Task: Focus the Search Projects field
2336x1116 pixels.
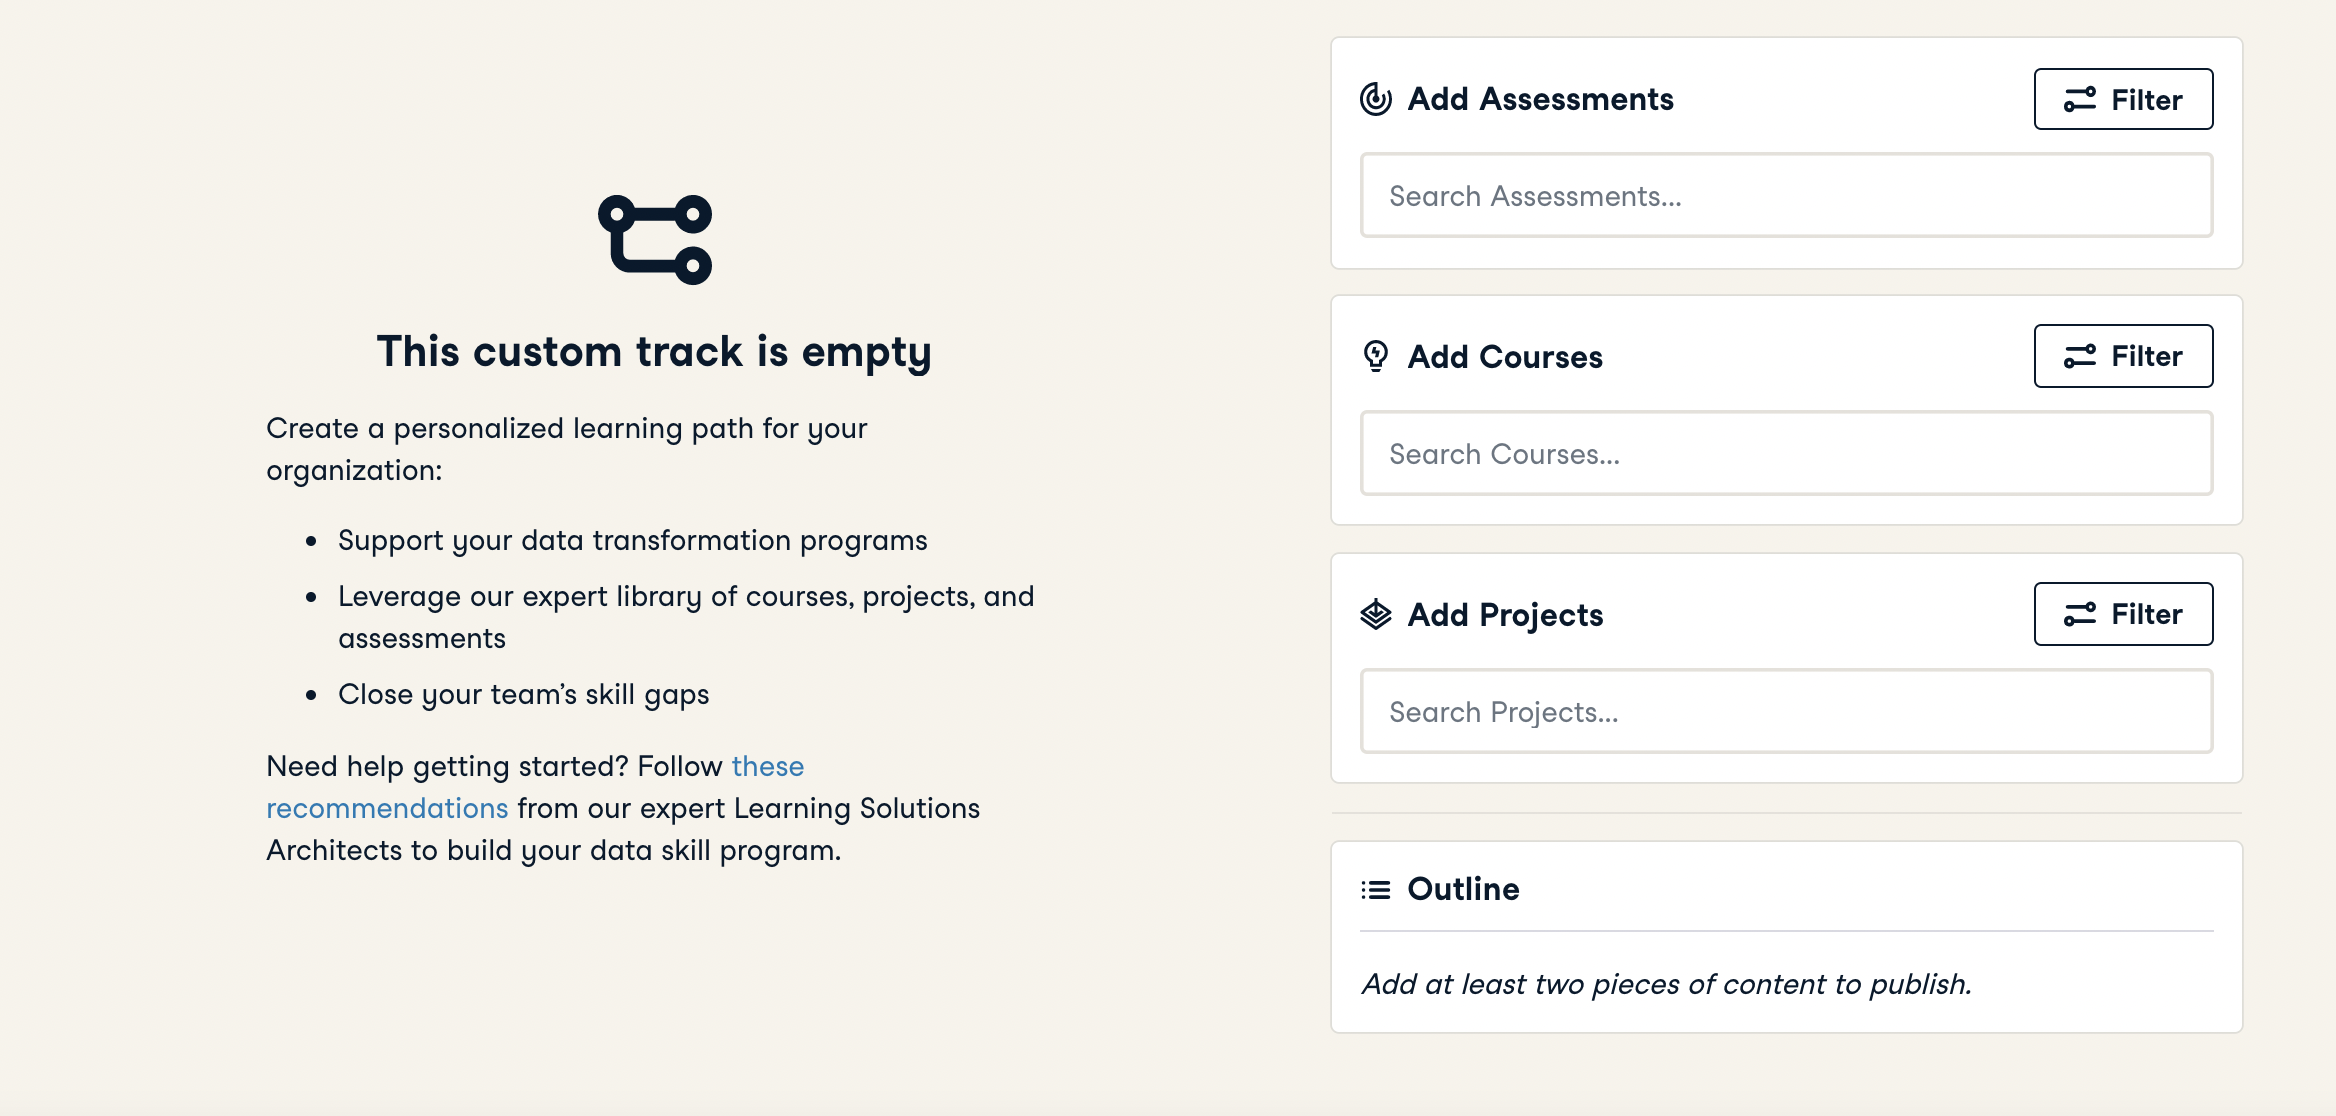Action: (1786, 712)
